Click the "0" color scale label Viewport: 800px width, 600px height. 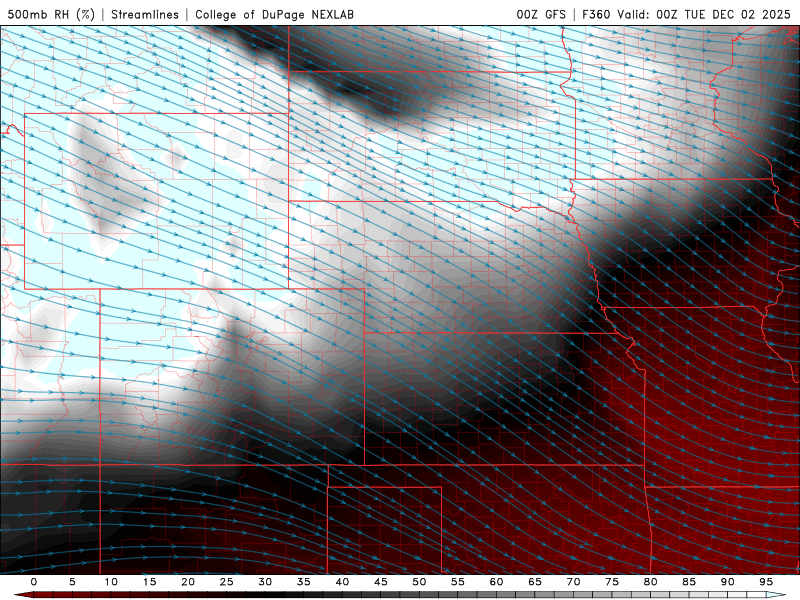34,582
